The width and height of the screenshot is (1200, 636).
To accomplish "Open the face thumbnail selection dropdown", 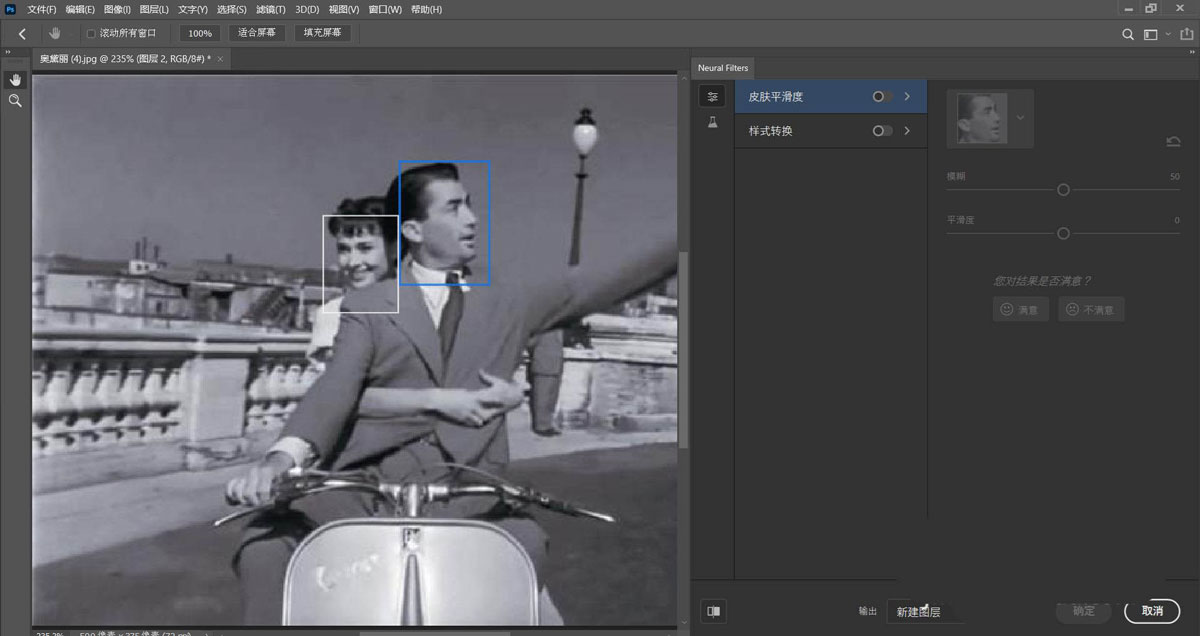I will click(1020, 117).
